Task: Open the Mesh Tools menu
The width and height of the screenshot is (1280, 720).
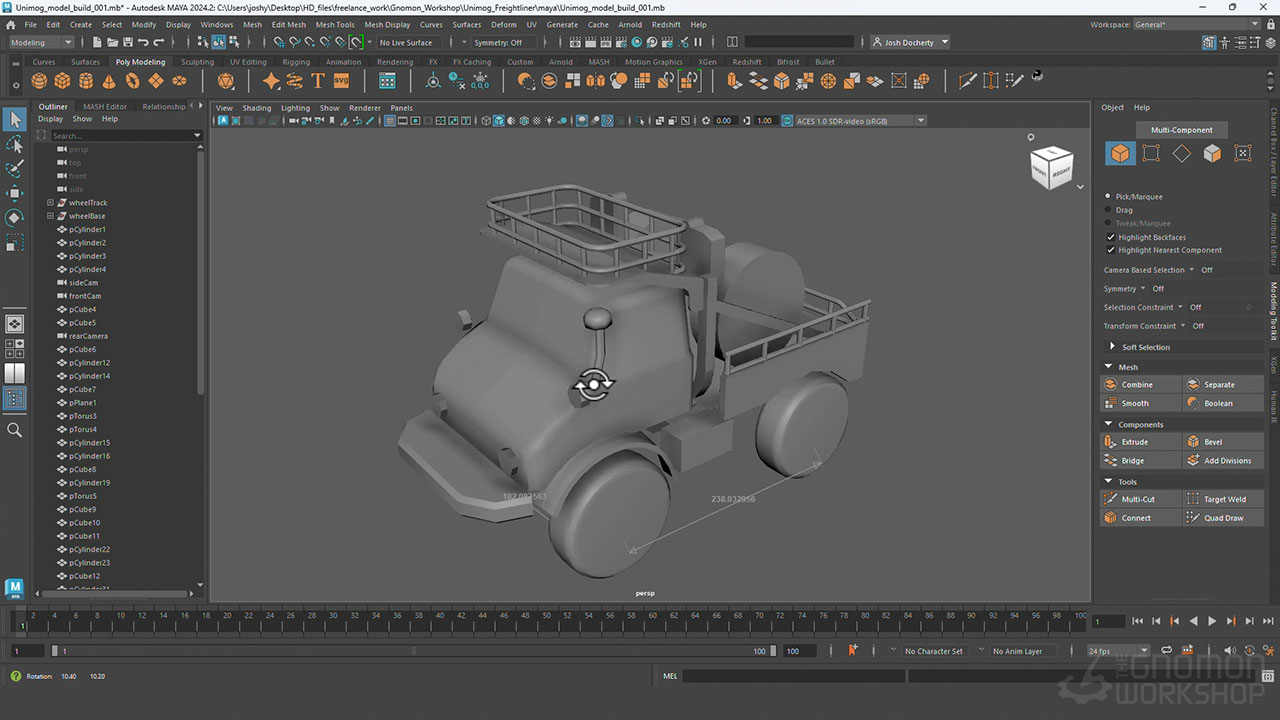Action: coord(335,24)
